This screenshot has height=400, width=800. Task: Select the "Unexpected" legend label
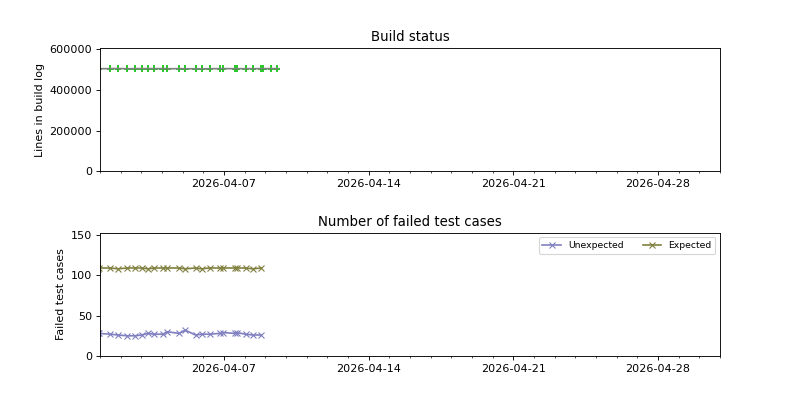click(x=595, y=245)
